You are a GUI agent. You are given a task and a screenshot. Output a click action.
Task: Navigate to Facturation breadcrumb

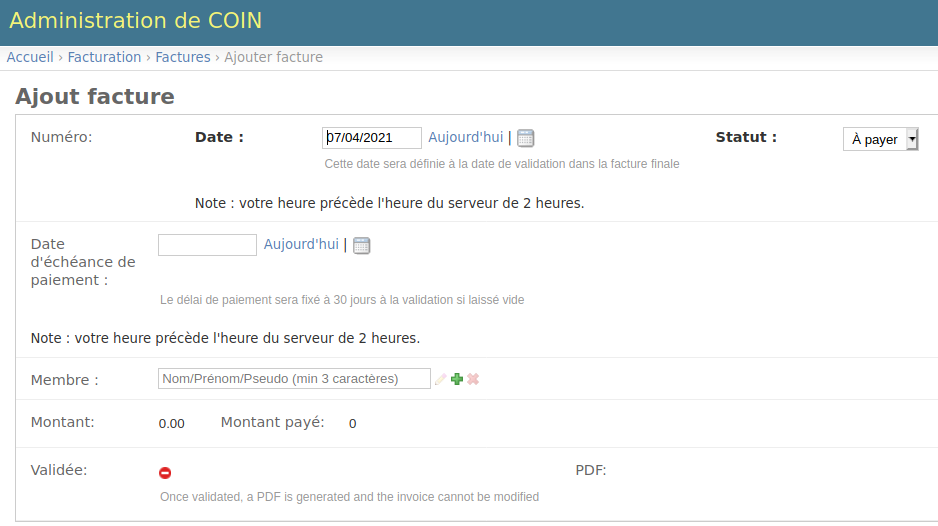(x=104, y=57)
